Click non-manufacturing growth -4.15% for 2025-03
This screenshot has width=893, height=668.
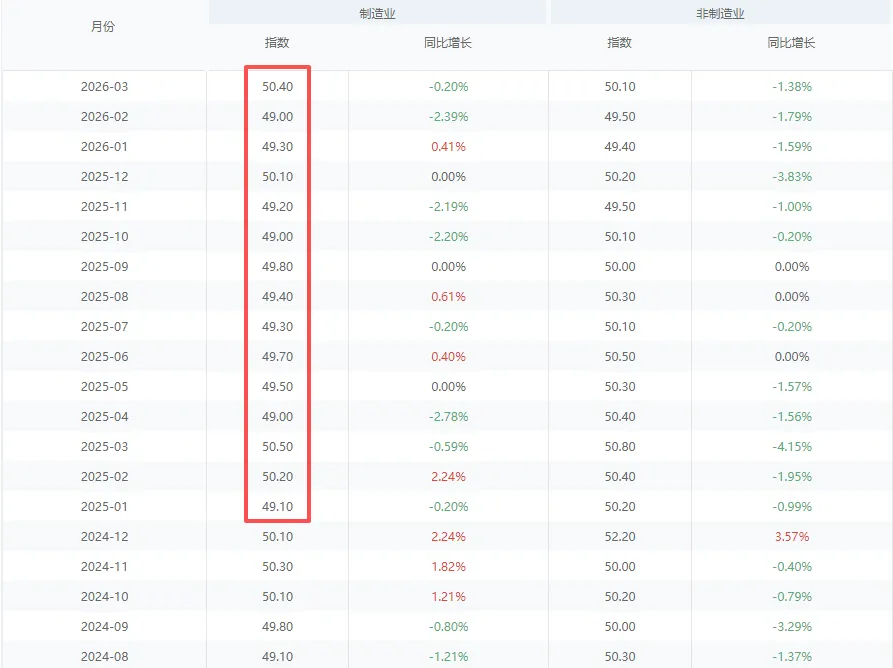[x=792, y=446]
